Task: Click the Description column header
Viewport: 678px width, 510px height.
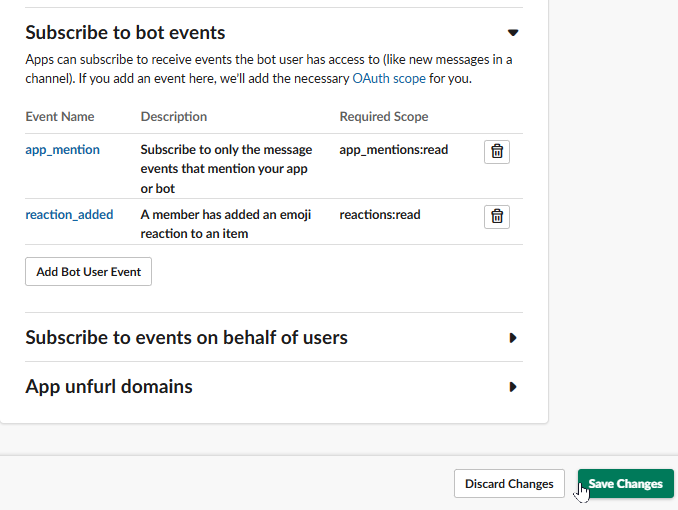Action: tap(174, 117)
